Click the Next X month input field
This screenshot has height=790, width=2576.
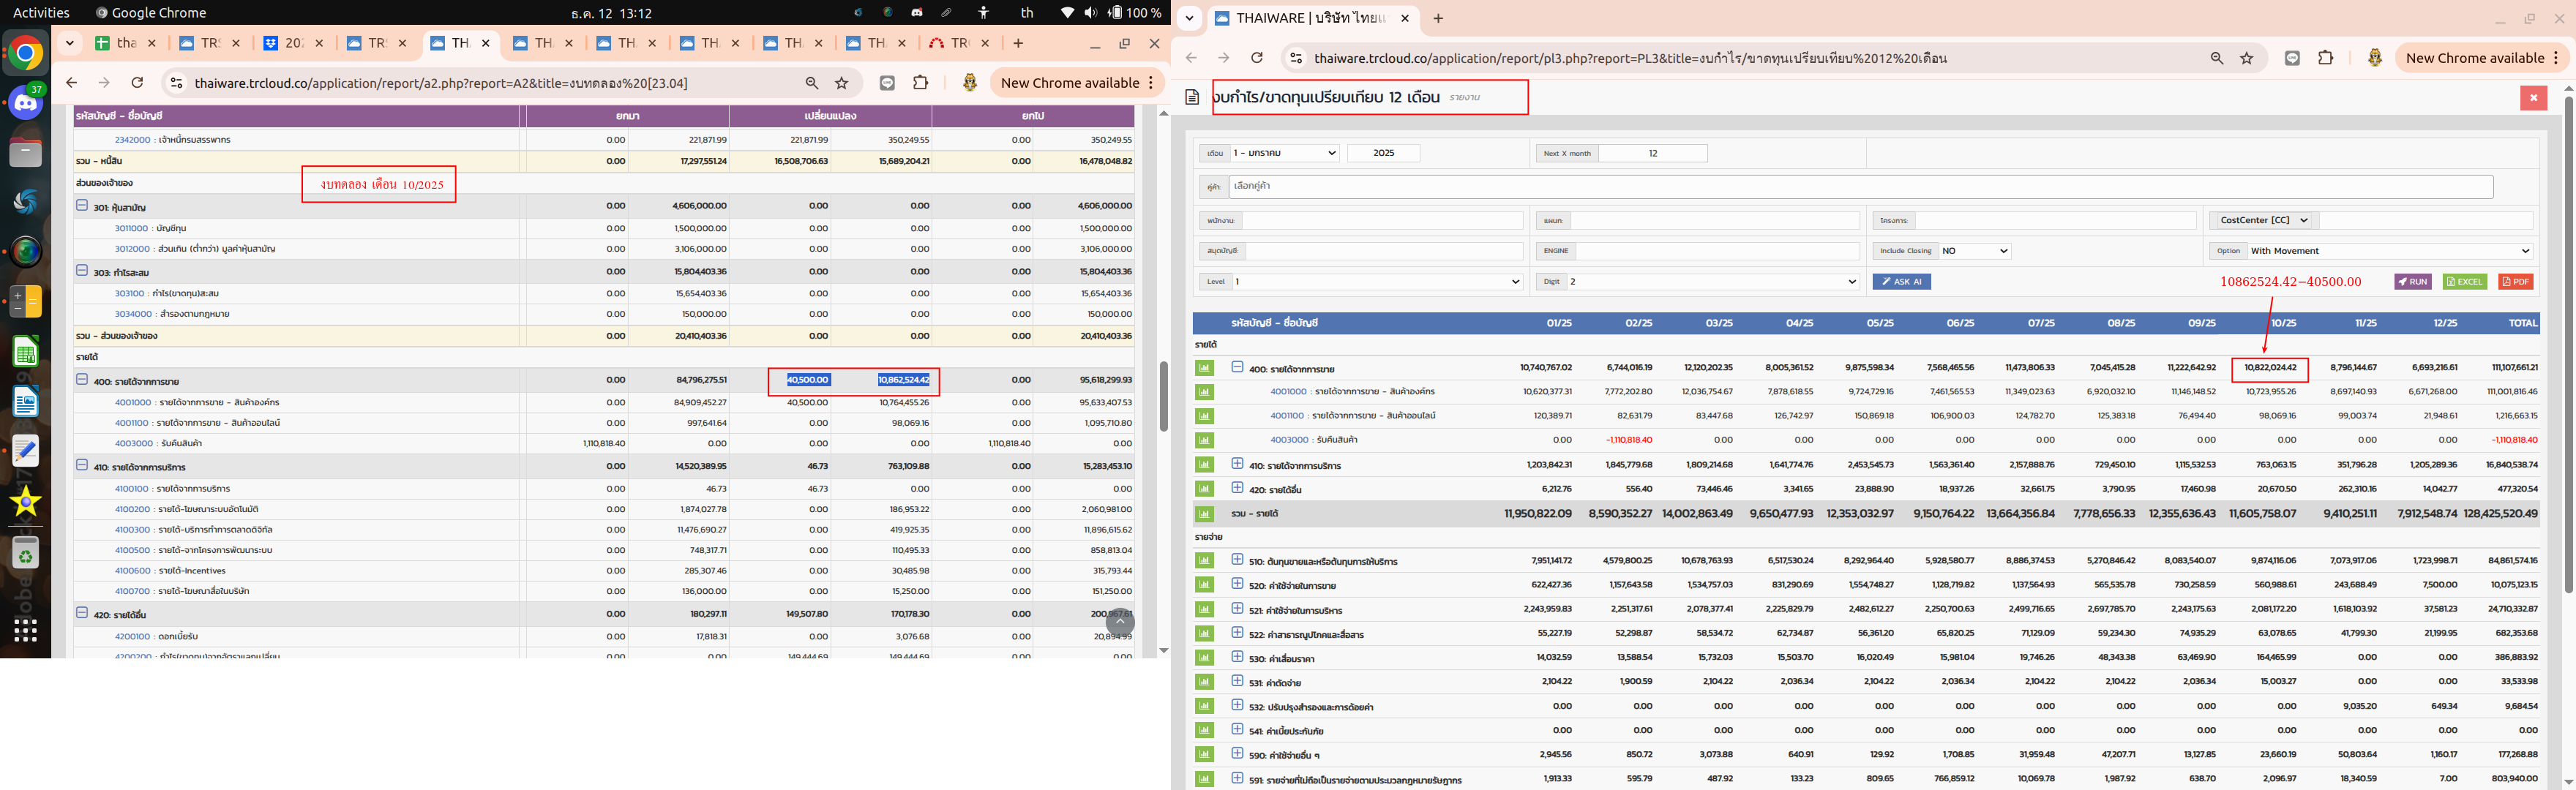1652,153
